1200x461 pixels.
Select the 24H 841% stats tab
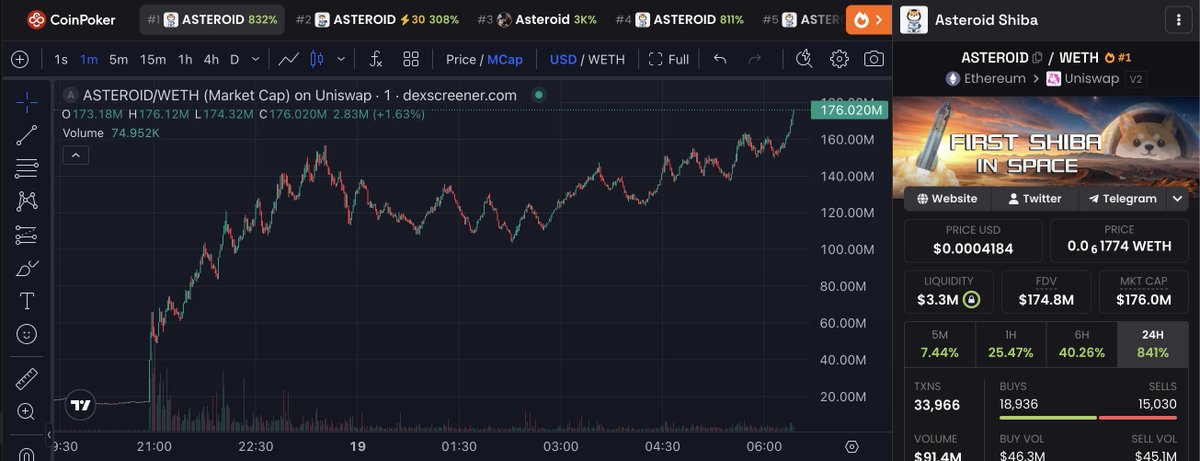pyautogui.click(x=1153, y=343)
